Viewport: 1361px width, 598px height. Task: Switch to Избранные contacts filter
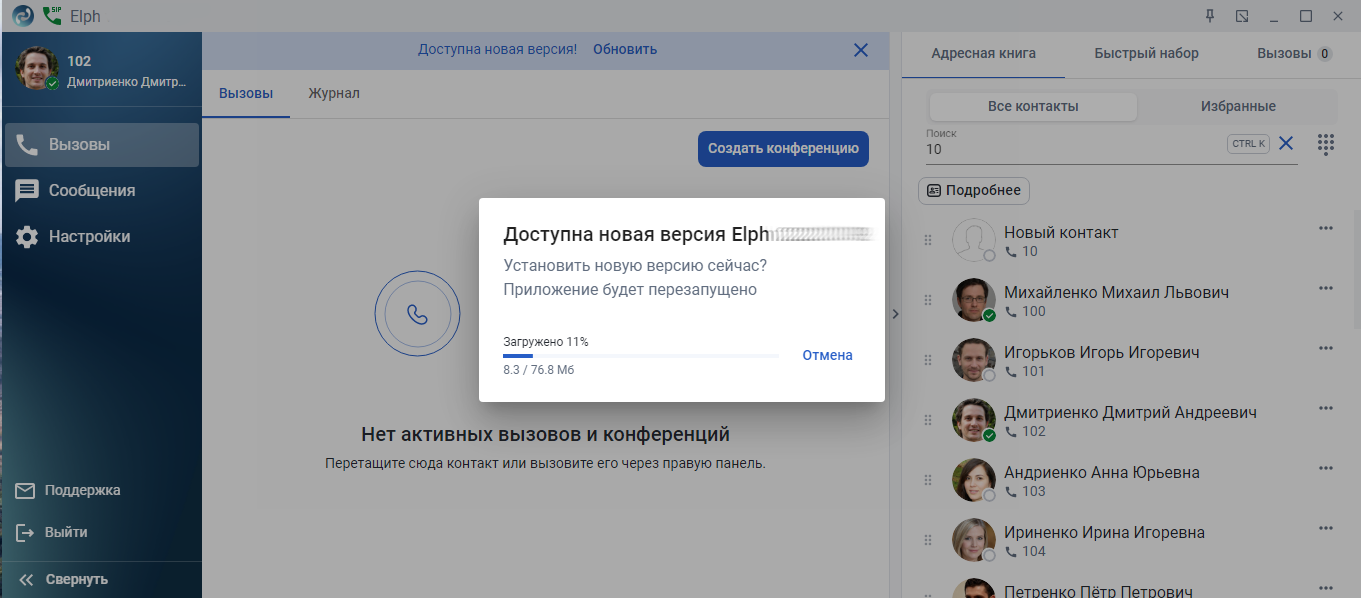(1237, 106)
